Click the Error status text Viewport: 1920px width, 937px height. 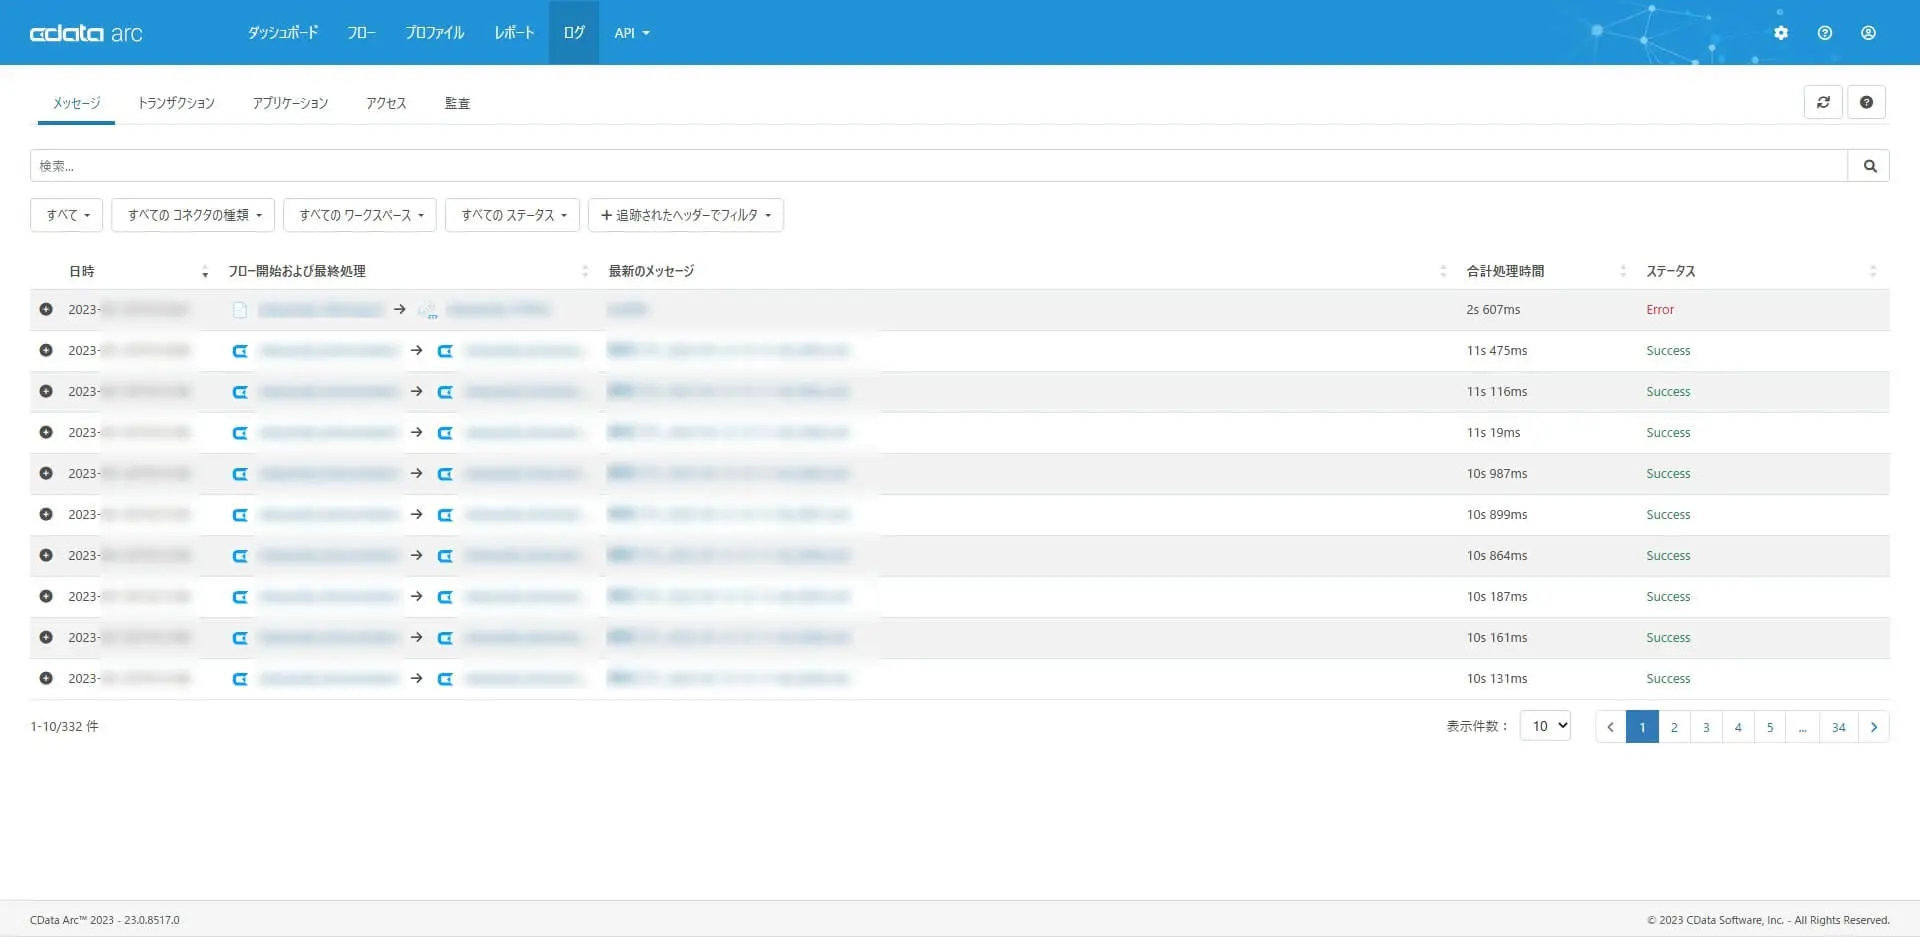tap(1660, 310)
